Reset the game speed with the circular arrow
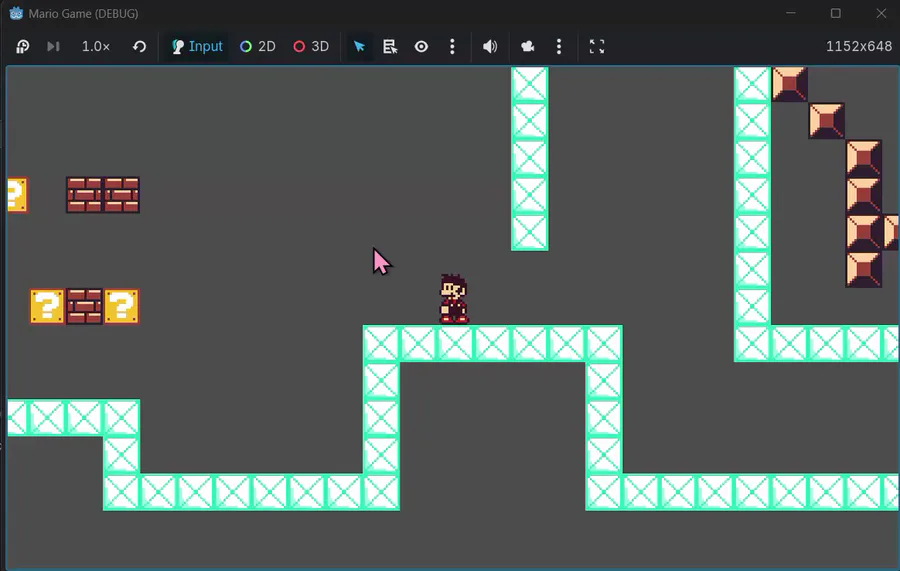 (139, 46)
